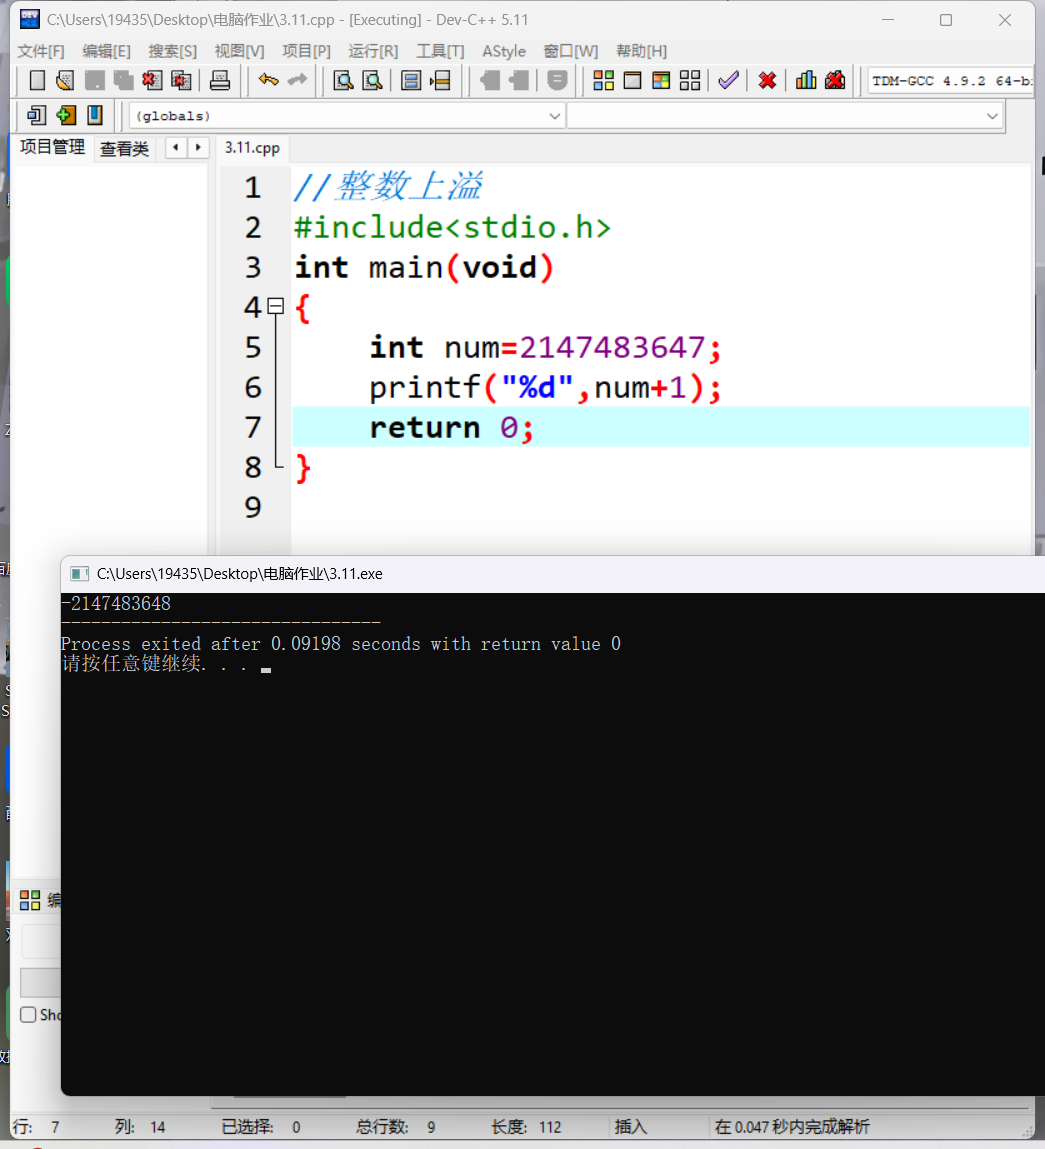Viewport: 1045px width, 1149px height.
Task: Select the 3.11.cpp editor tab
Action: (x=252, y=147)
